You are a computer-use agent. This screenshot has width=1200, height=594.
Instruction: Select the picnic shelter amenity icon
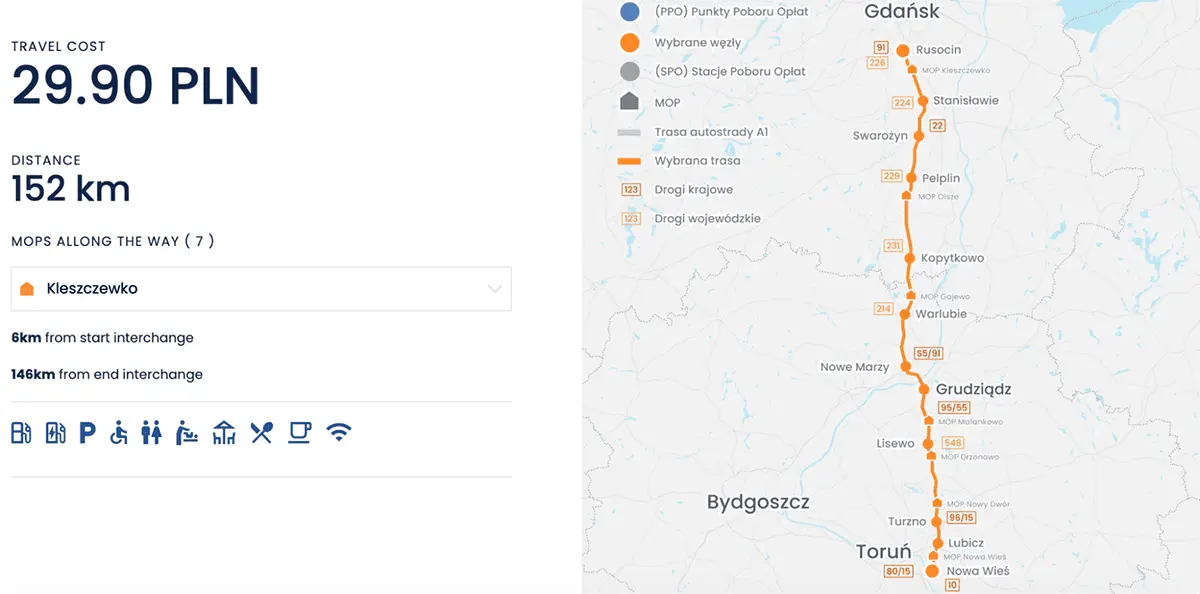[x=223, y=432]
